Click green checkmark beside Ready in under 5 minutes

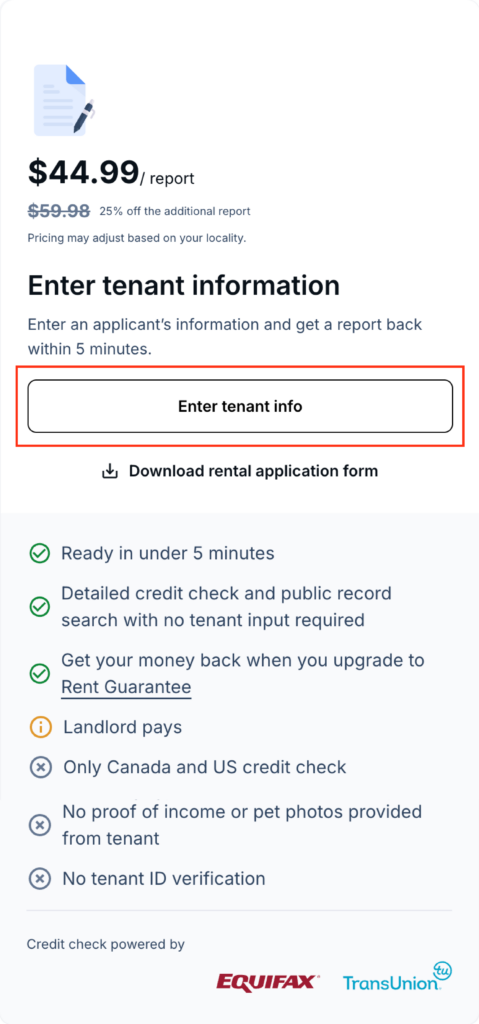point(40,554)
